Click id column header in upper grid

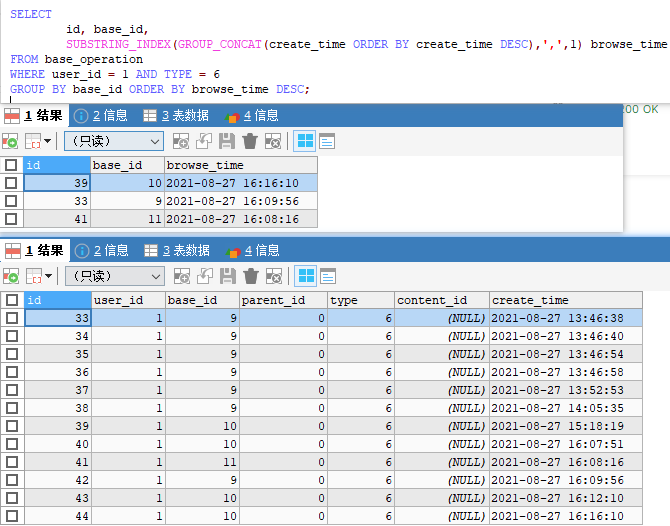click(x=57, y=165)
